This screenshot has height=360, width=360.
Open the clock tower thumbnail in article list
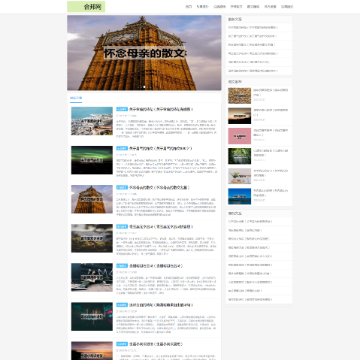click(x=92, y=199)
